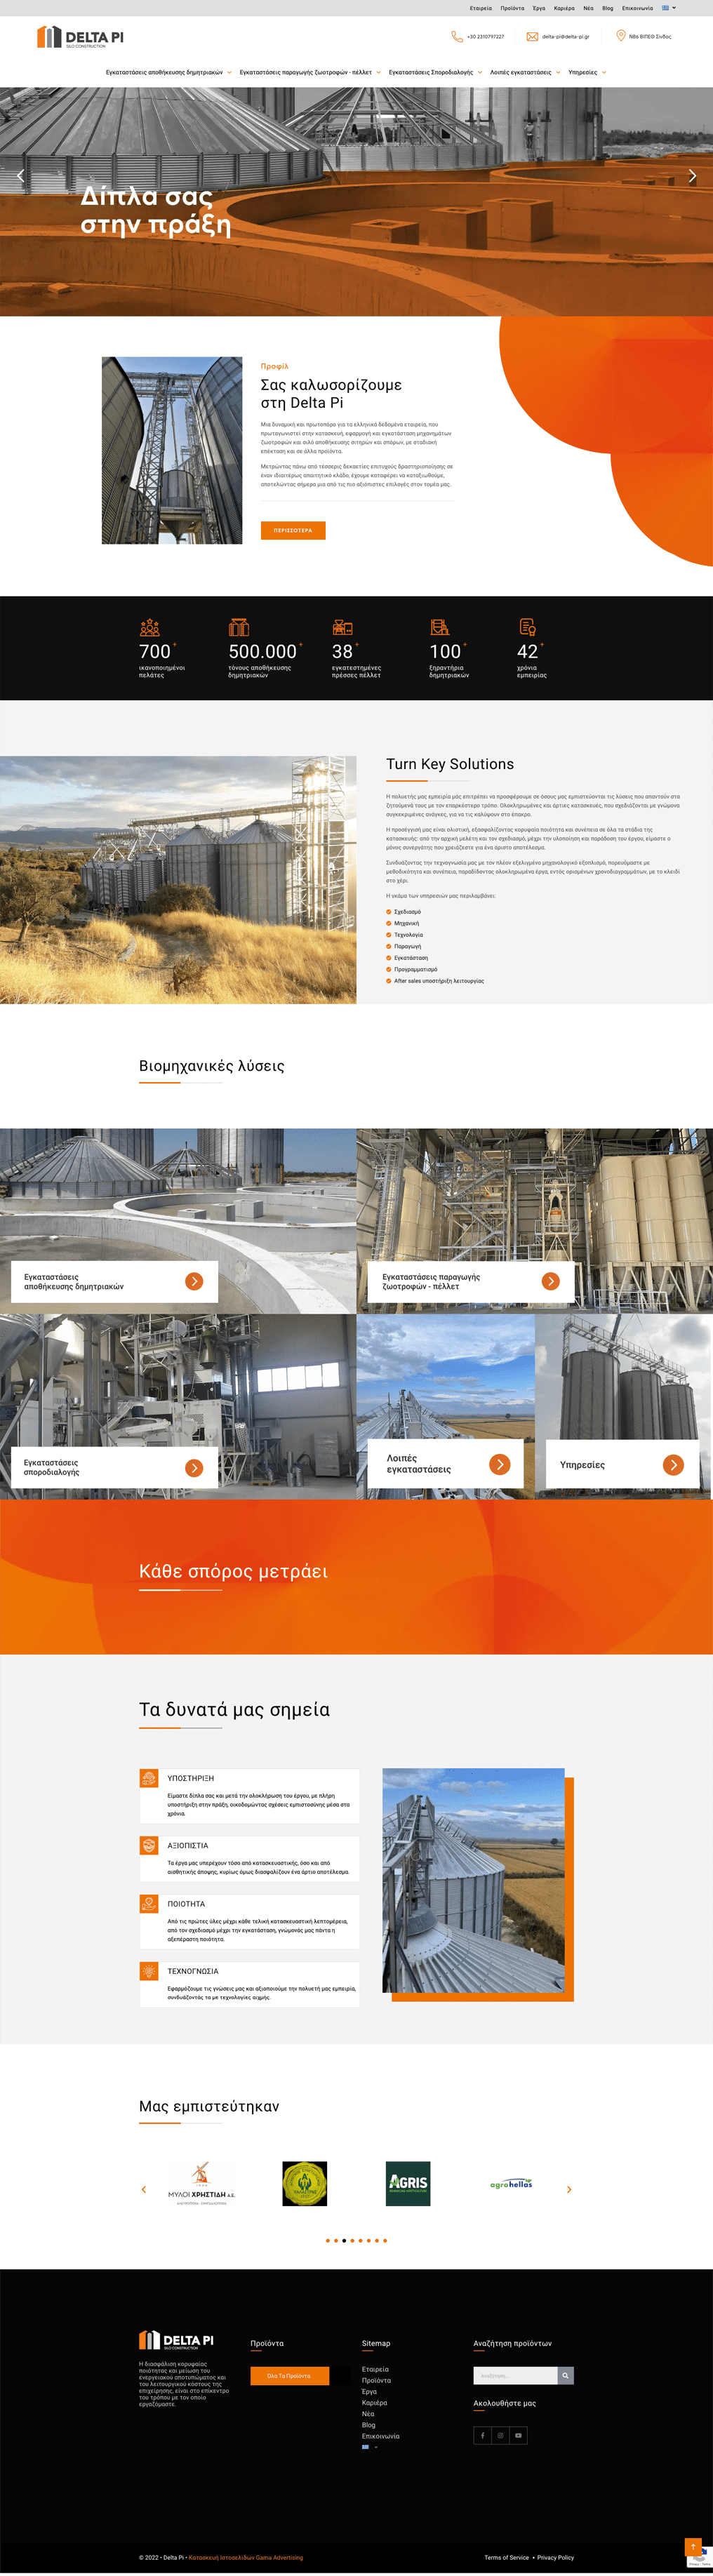This screenshot has width=713, height=2576.
Task: Expand the Λοιπές εγκαταστάσεις navigation dropdown
Action: pyautogui.click(x=524, y=72)
